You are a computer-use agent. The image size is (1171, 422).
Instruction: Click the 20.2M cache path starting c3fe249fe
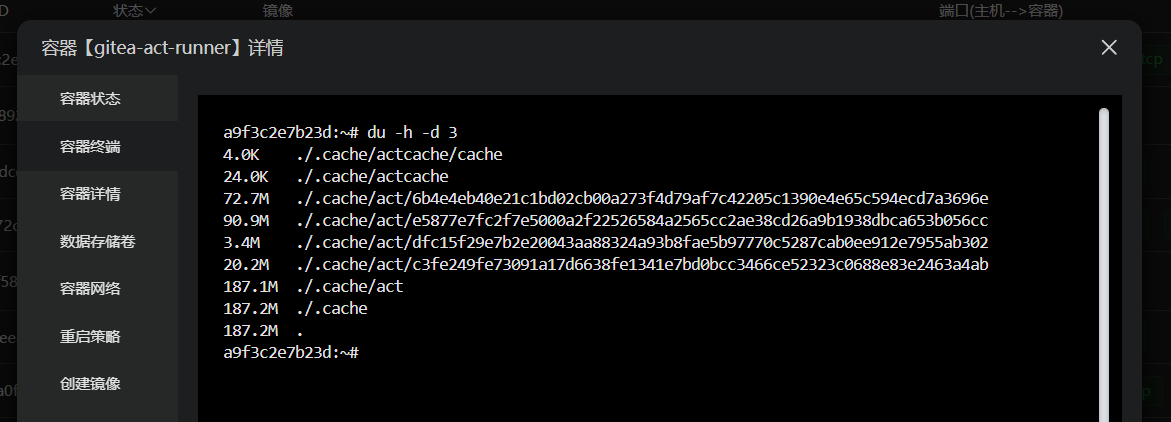pyautogui.click(x=642, y=264)
